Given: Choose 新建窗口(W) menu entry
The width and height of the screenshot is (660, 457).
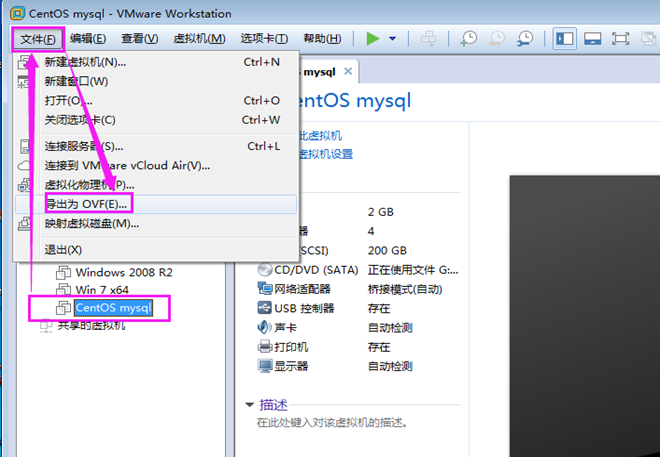Looking at the screenshot, I should 157,81.
